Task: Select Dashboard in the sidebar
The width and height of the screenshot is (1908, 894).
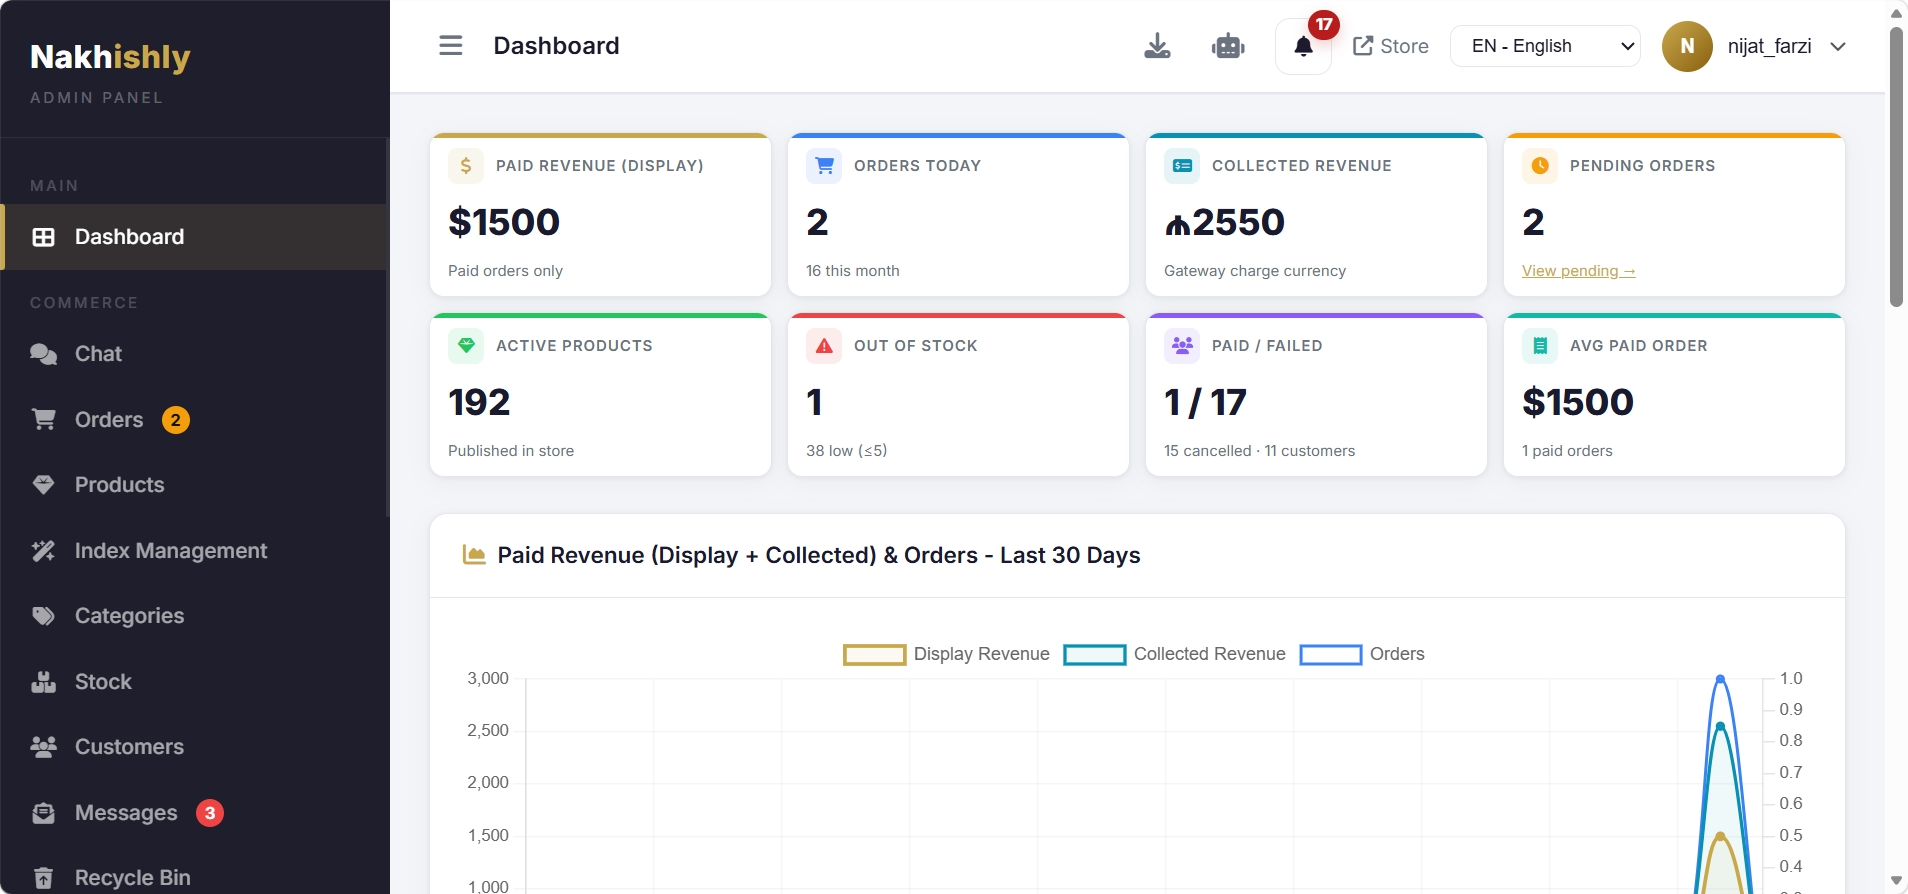Action: tap(195, 237)
